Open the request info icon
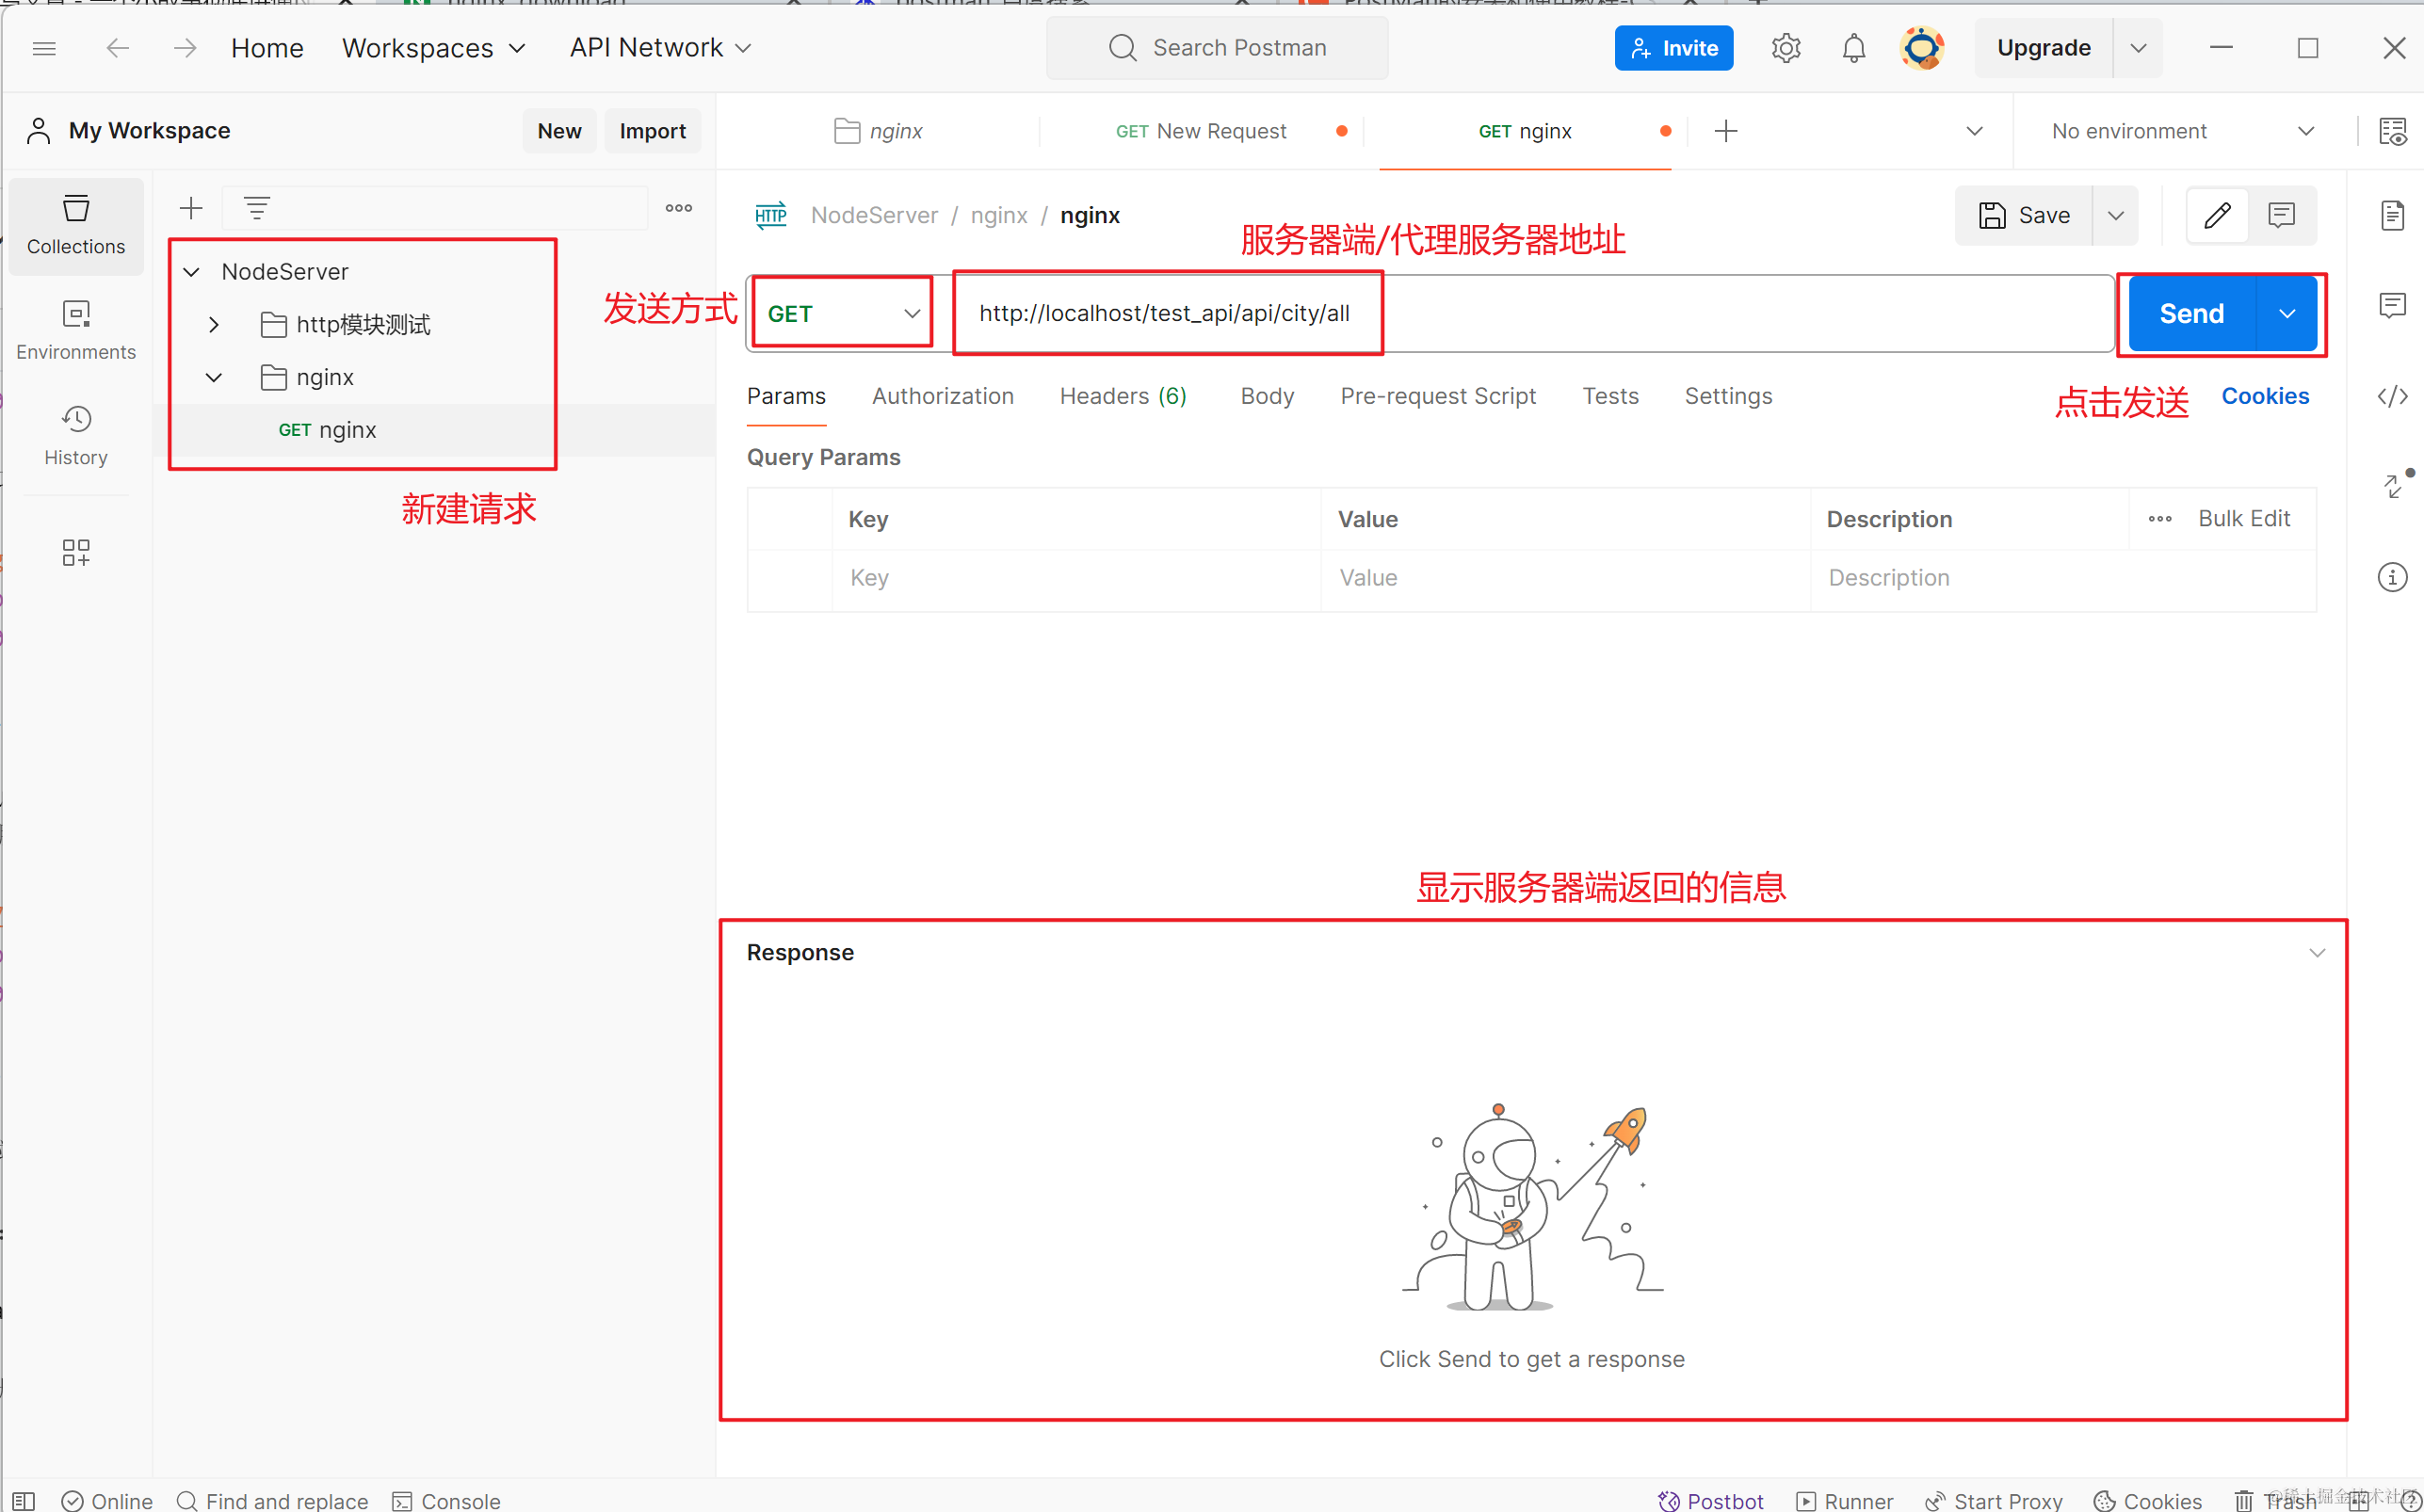 pos(2392,577)
